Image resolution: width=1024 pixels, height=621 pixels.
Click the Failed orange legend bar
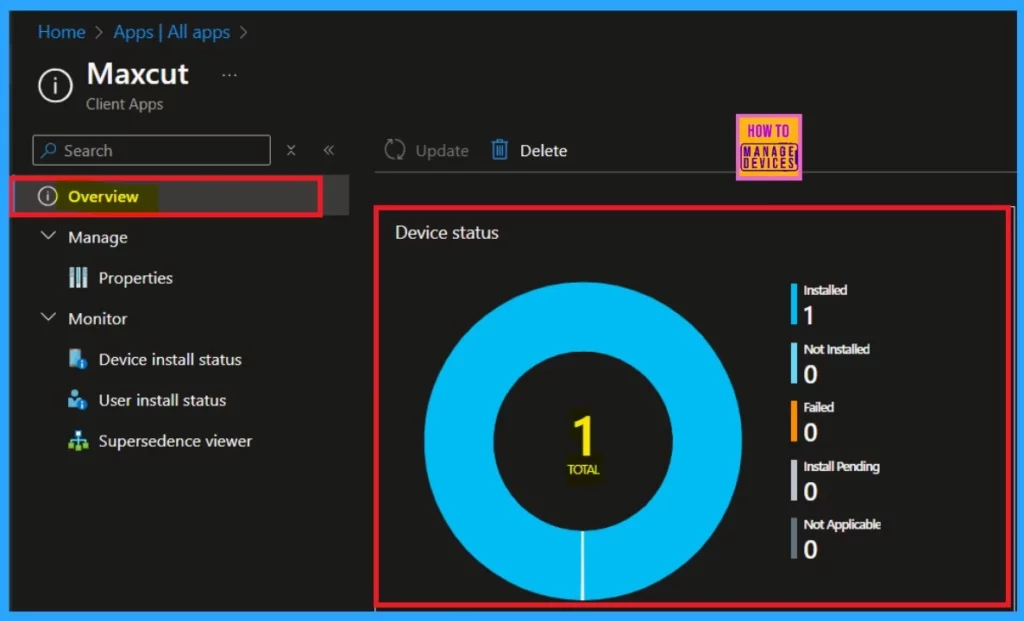point(793,421)
